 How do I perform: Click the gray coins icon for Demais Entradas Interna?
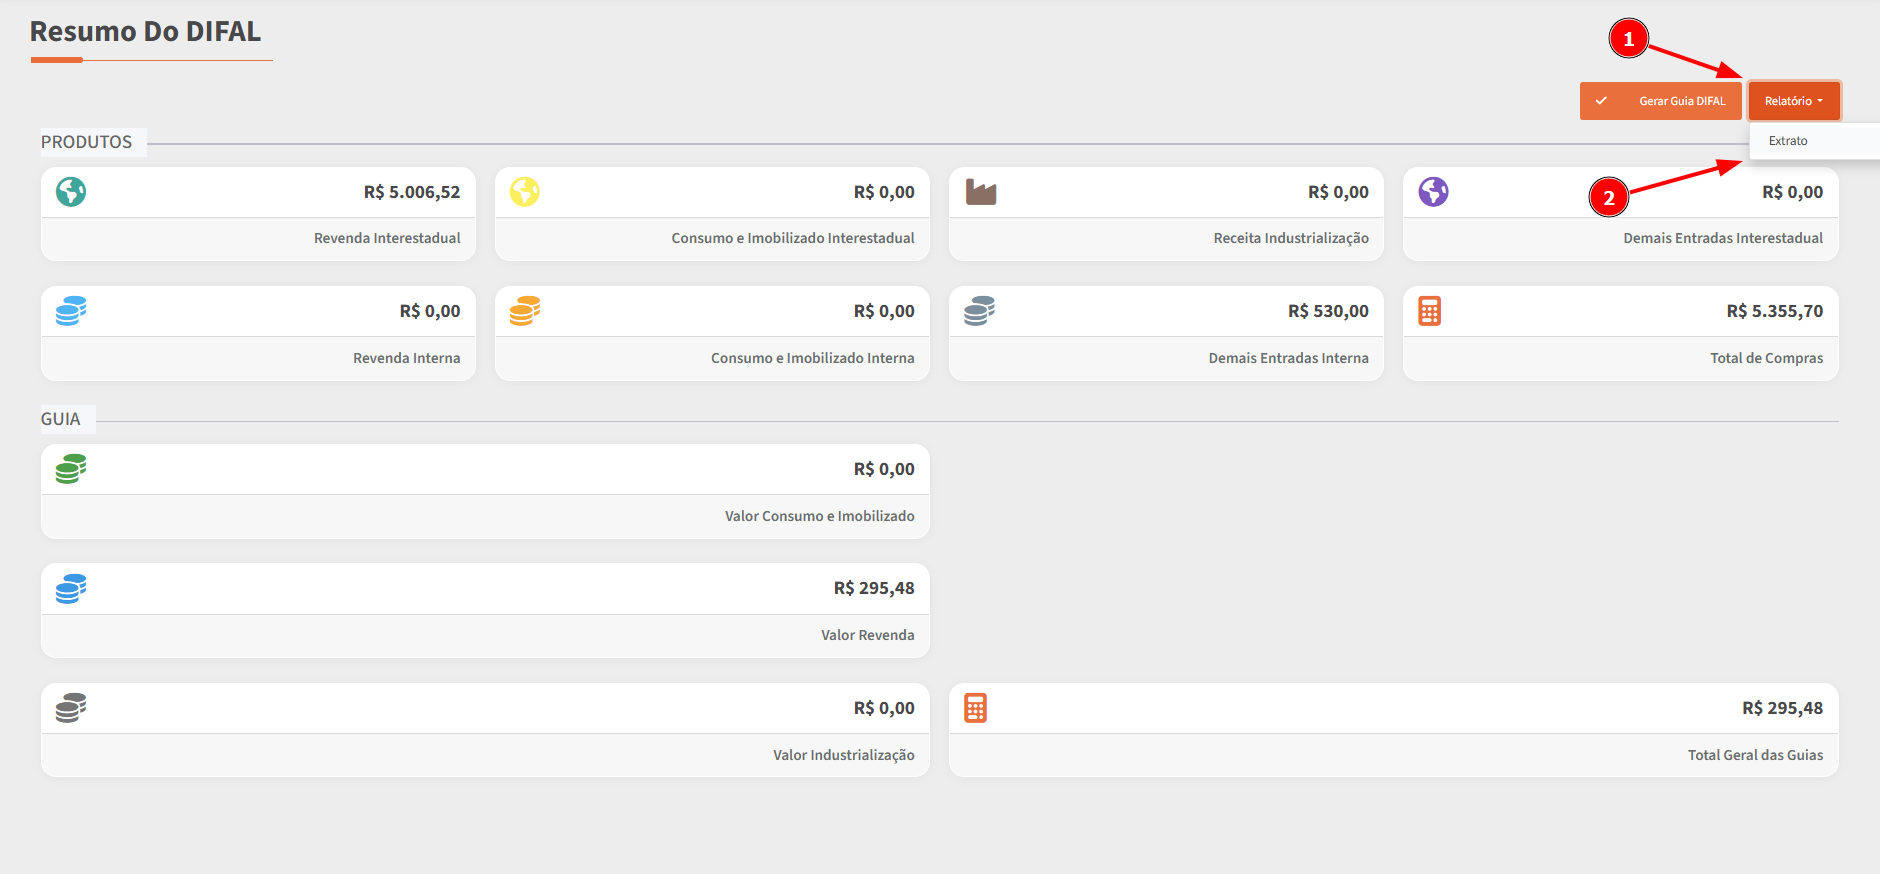(979, 311)
